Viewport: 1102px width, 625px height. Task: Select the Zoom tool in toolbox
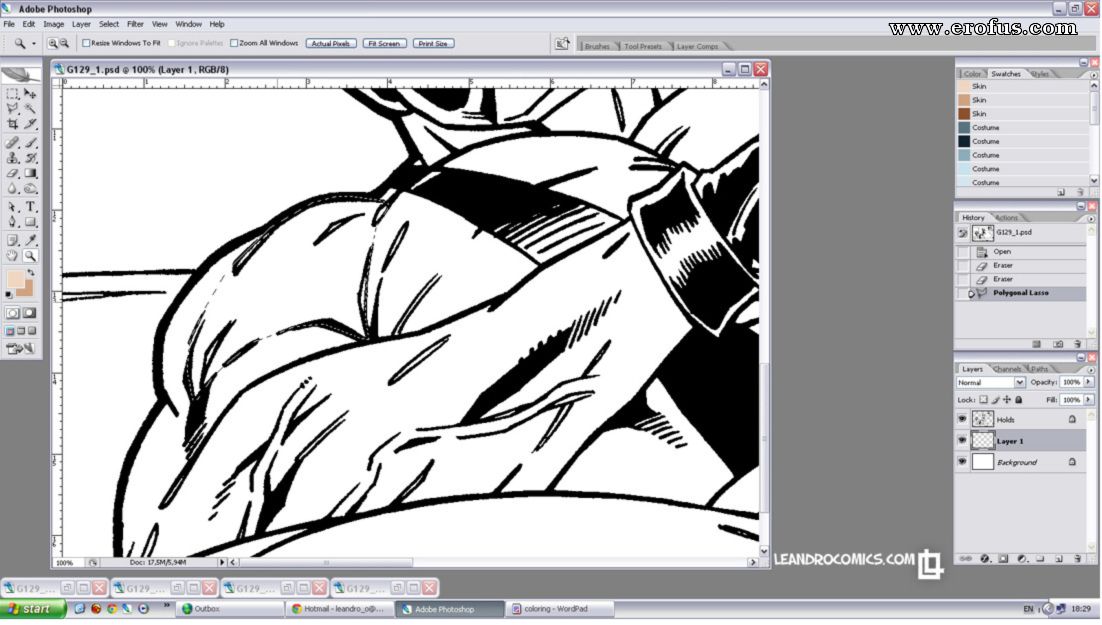30,256
